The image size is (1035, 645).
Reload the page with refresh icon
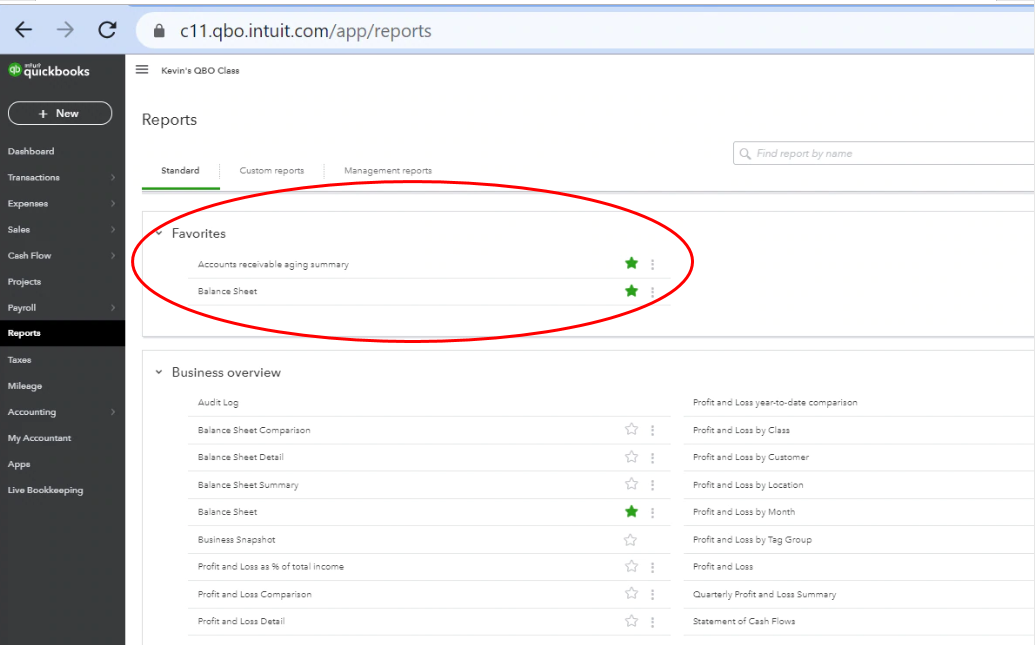click(107, 30)
